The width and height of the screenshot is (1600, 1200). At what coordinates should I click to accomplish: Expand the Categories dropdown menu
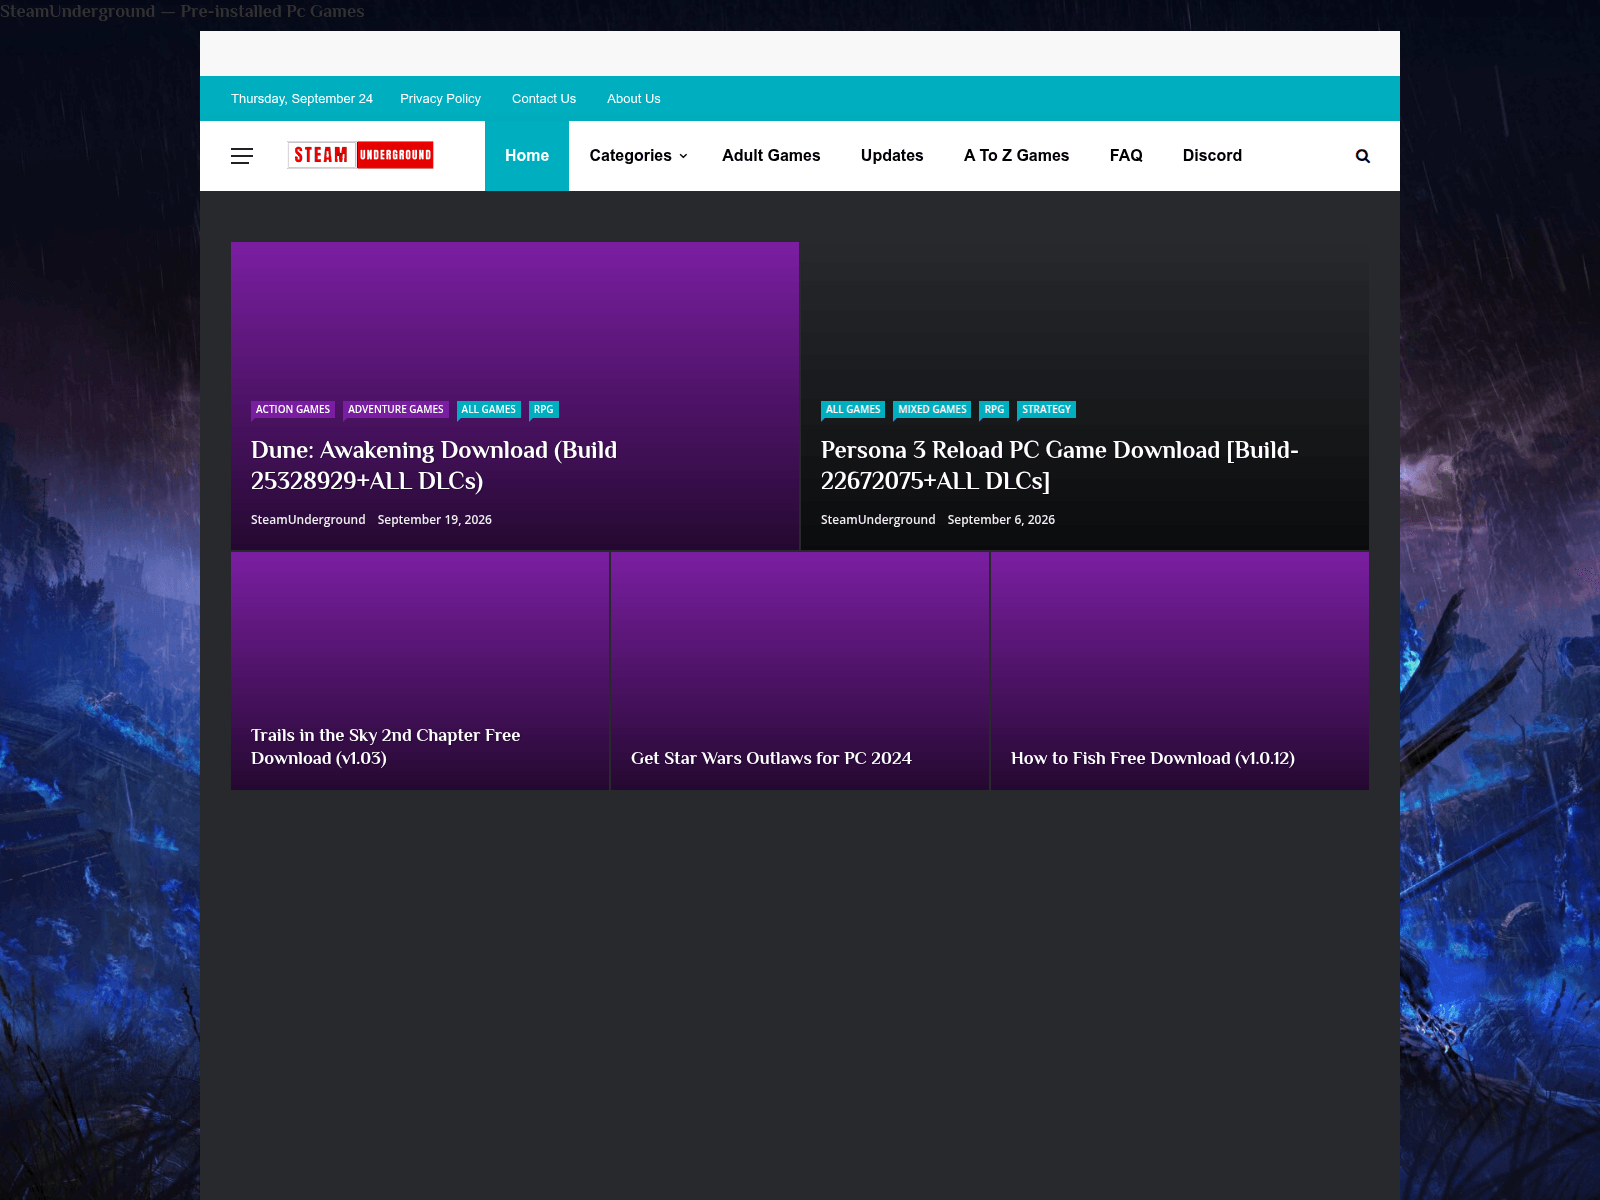[x=638, y=156]
